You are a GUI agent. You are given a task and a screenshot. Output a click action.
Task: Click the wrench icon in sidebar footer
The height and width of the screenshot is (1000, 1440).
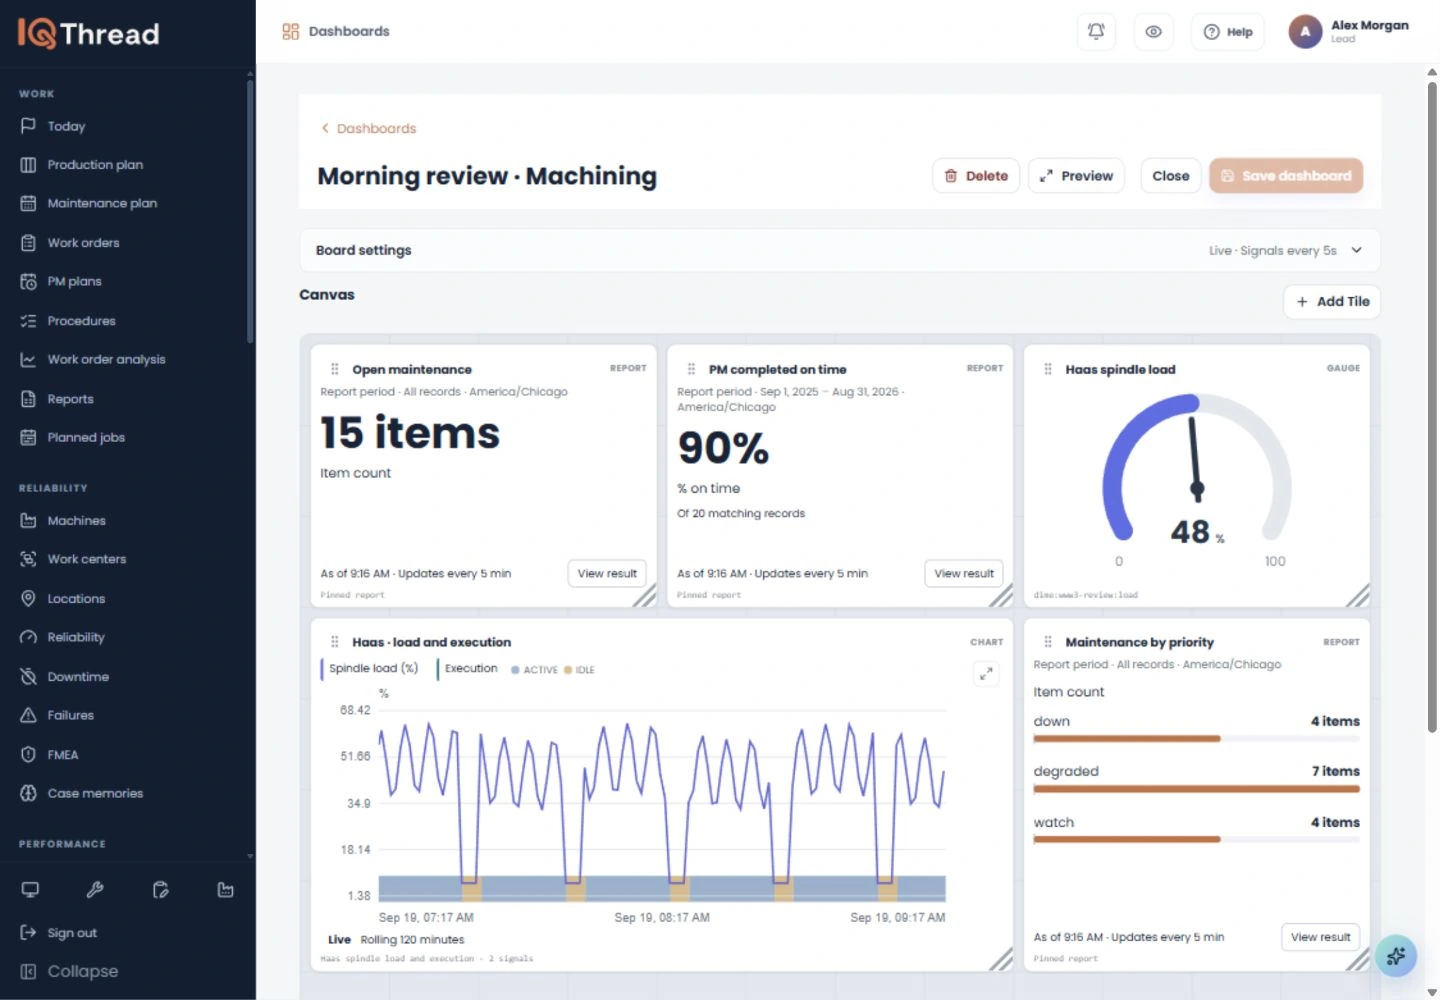point(95,890)
